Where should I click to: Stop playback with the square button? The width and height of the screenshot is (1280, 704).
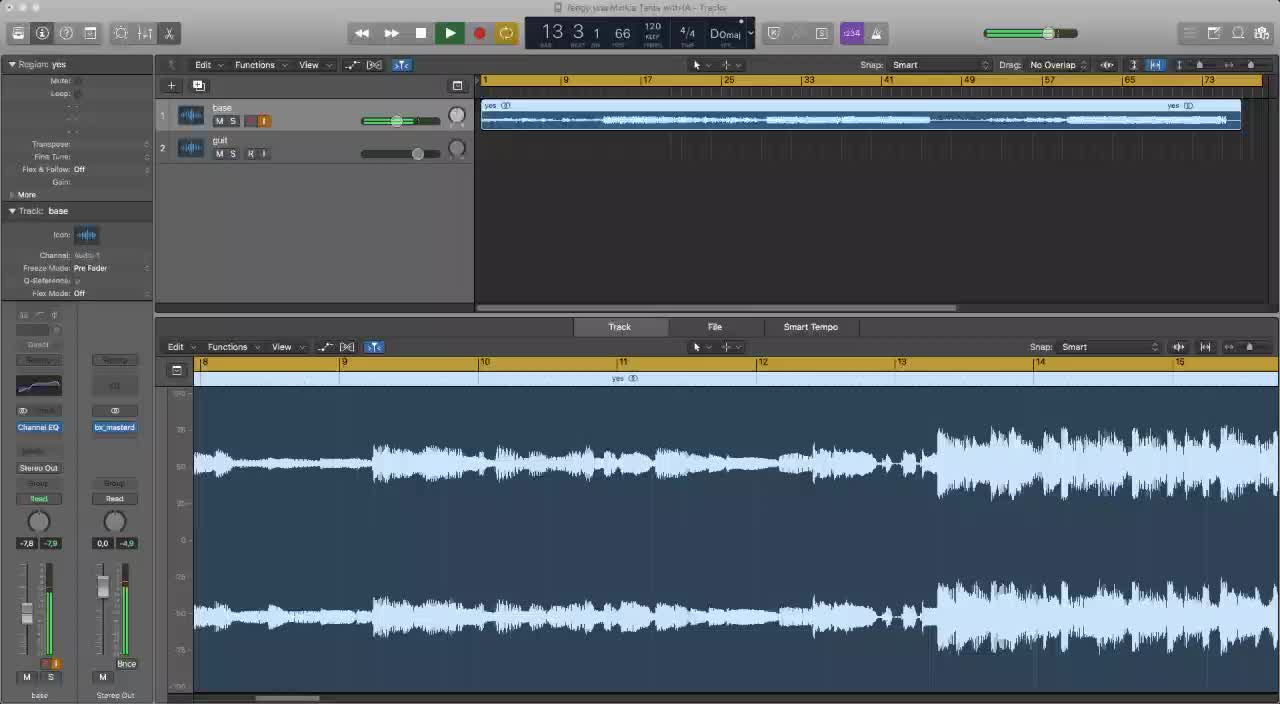pyautogui.click(x=421, y=33)
